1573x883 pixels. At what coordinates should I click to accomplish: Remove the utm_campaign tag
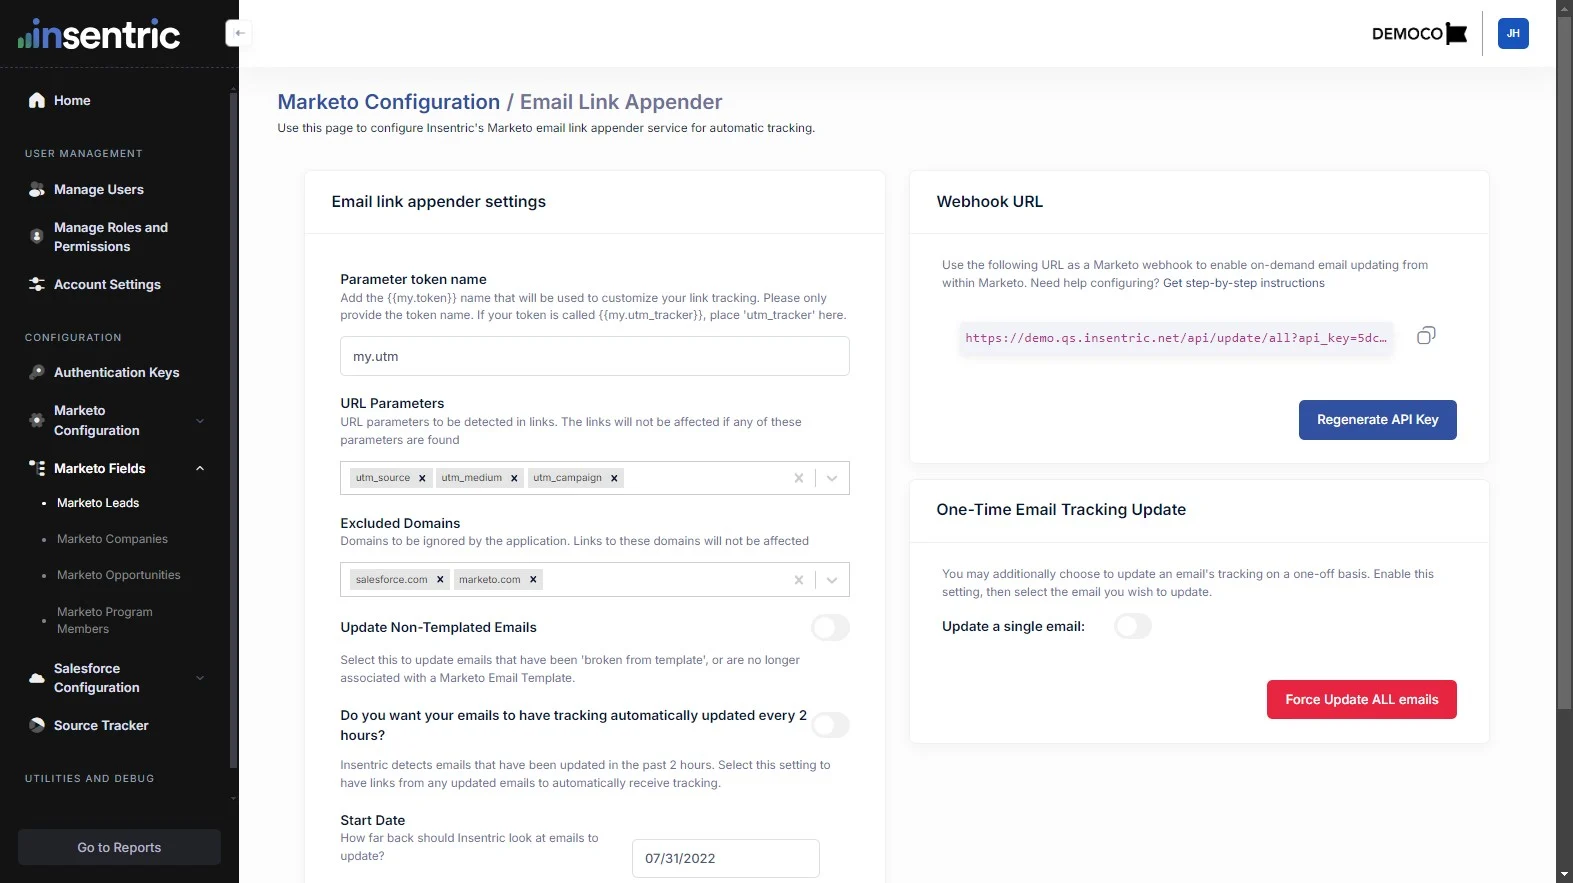point(614,478)
